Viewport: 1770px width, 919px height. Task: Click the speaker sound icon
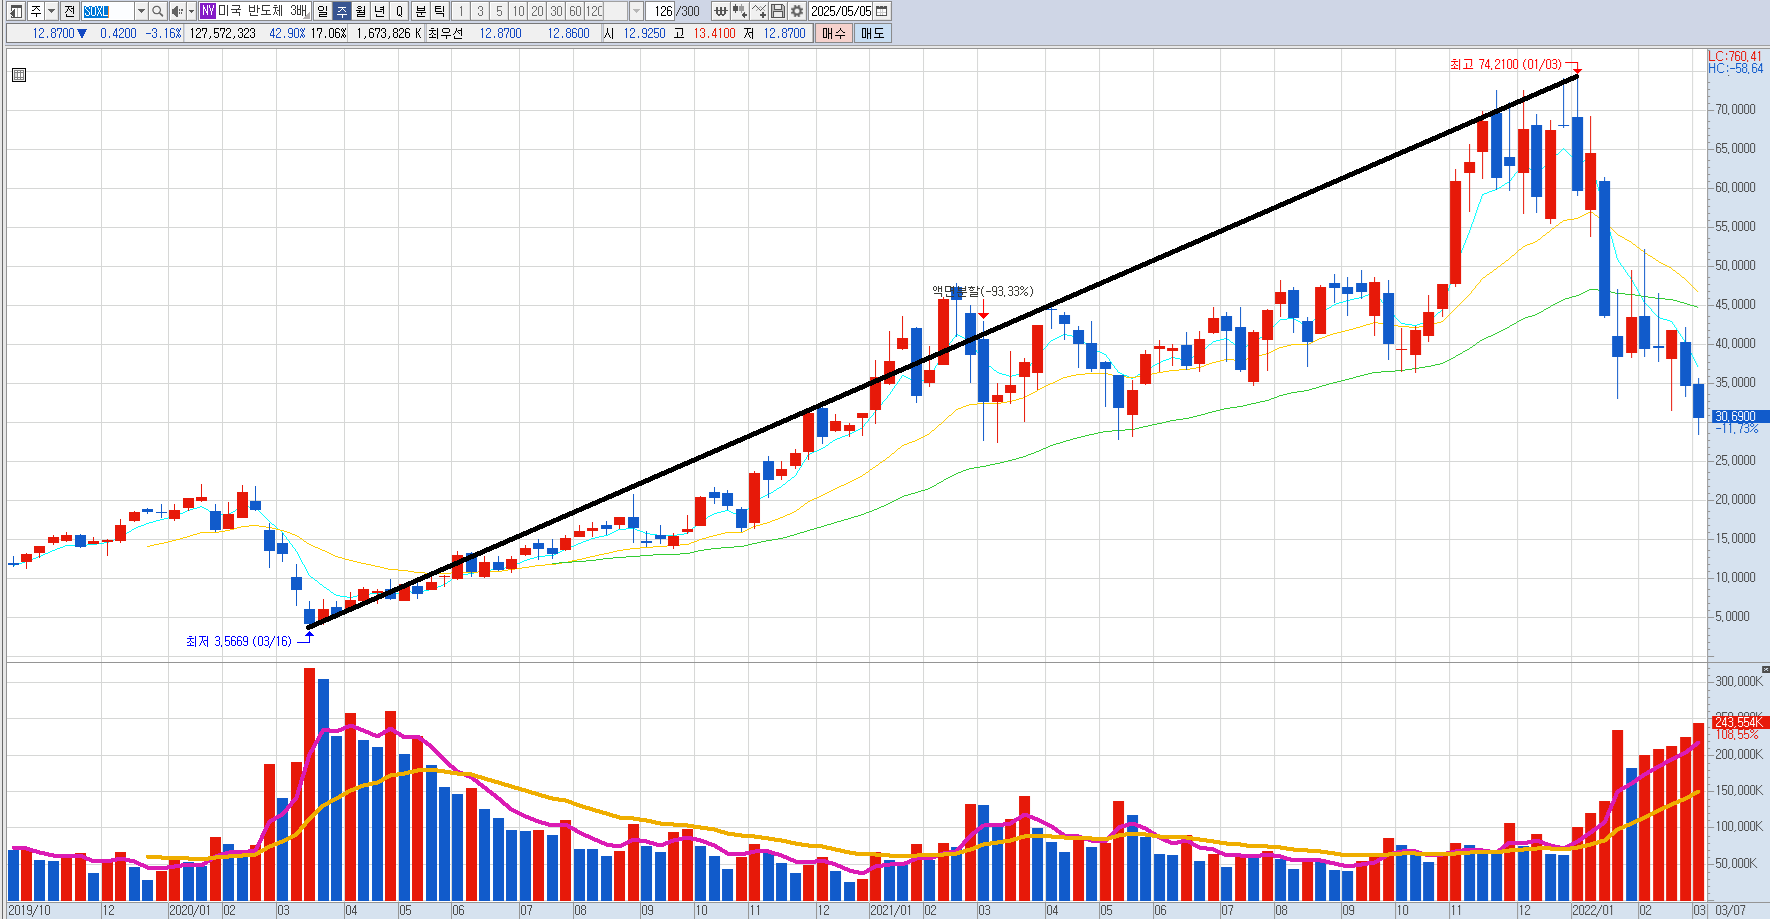point(177,11)
